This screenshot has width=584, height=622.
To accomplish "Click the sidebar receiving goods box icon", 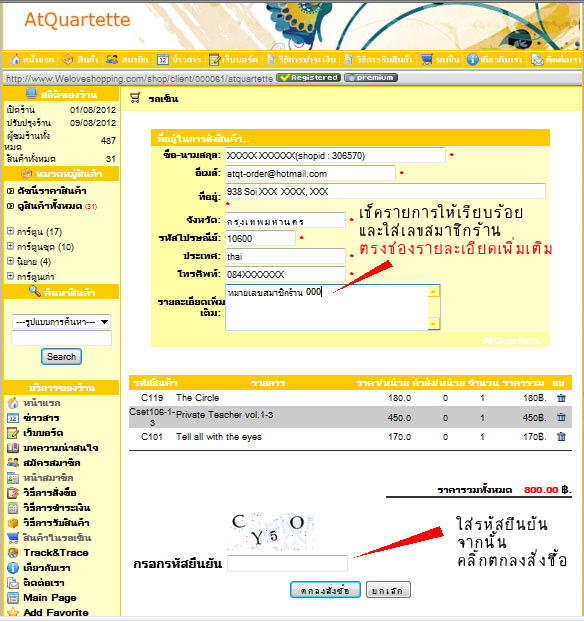I will (x=13, y=523).
